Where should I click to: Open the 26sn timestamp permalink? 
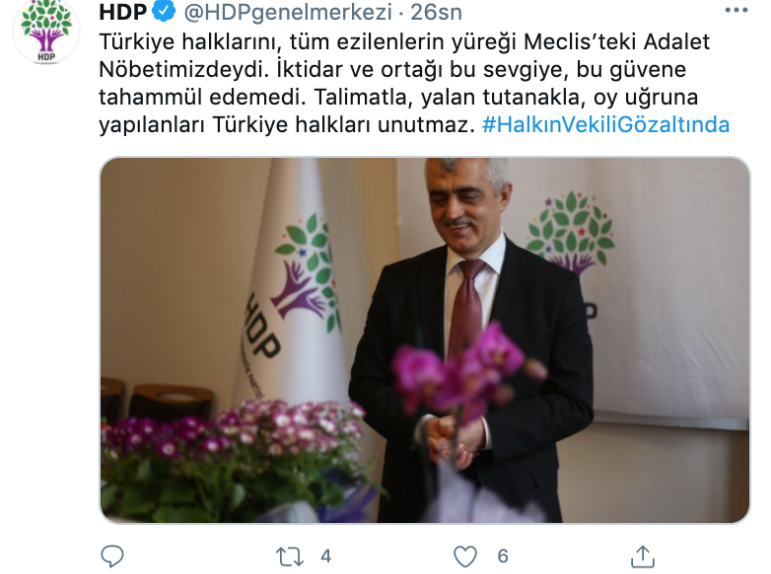(437, 12)
